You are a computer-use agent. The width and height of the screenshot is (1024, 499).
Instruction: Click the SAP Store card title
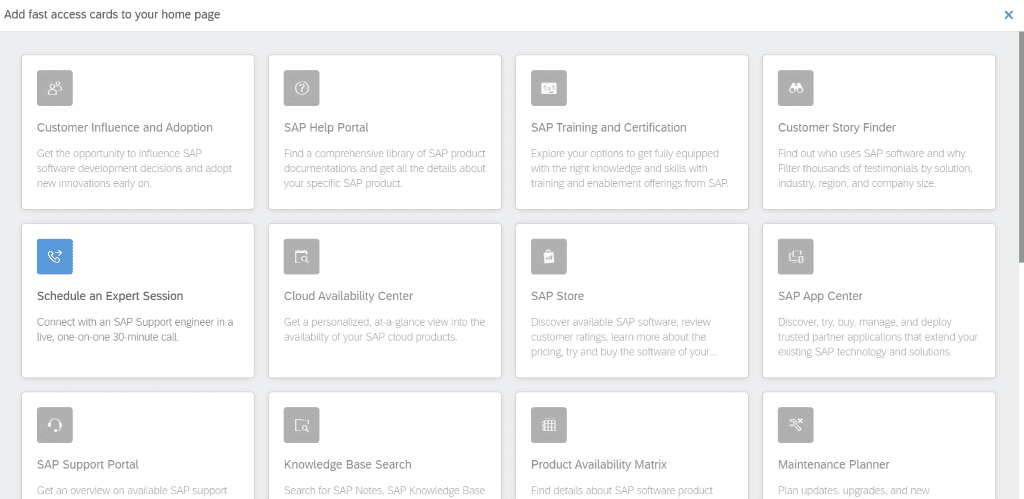557,296
